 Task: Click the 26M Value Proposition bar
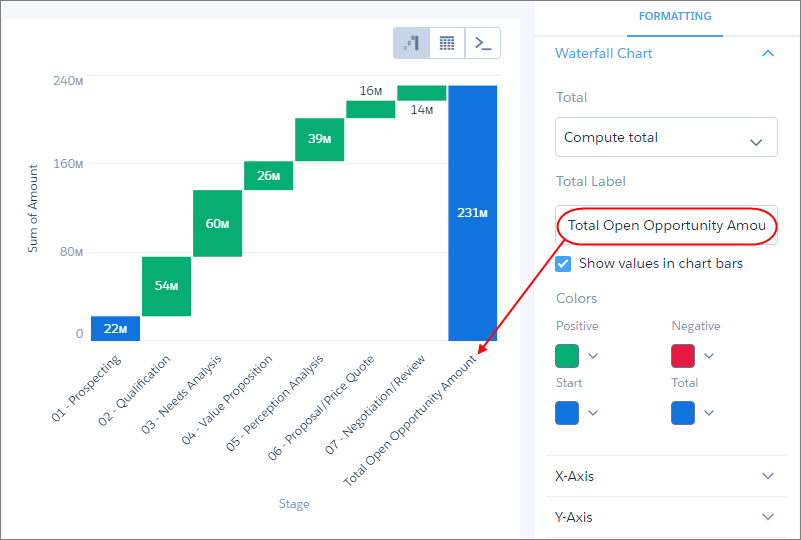tap(269, 176)
